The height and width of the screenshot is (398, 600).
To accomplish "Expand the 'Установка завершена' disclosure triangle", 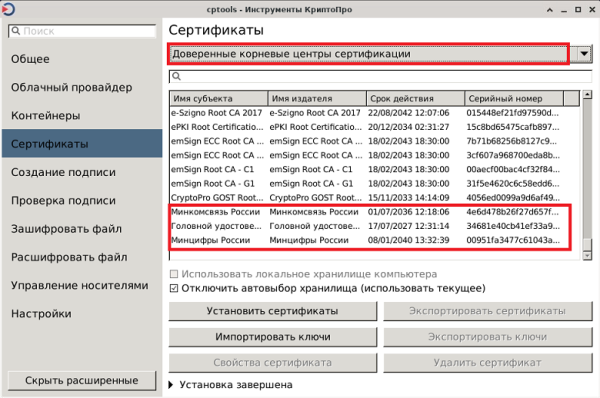I will coord(171,385).
